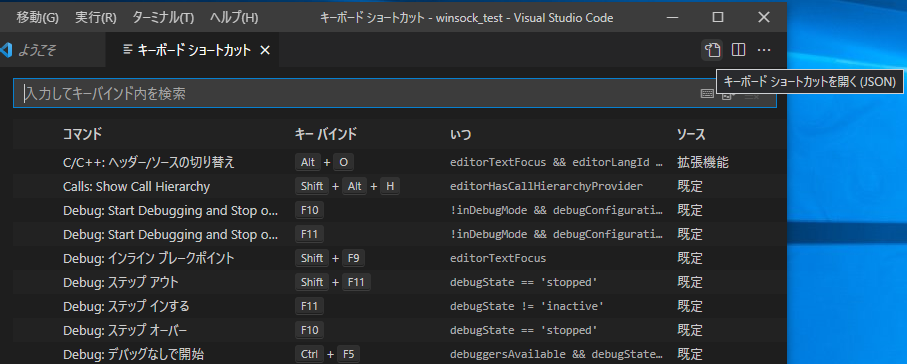This screenshot has width=907, height=364.
Task: Toggle record keys mode in search box
Action: tap(707, 94)
